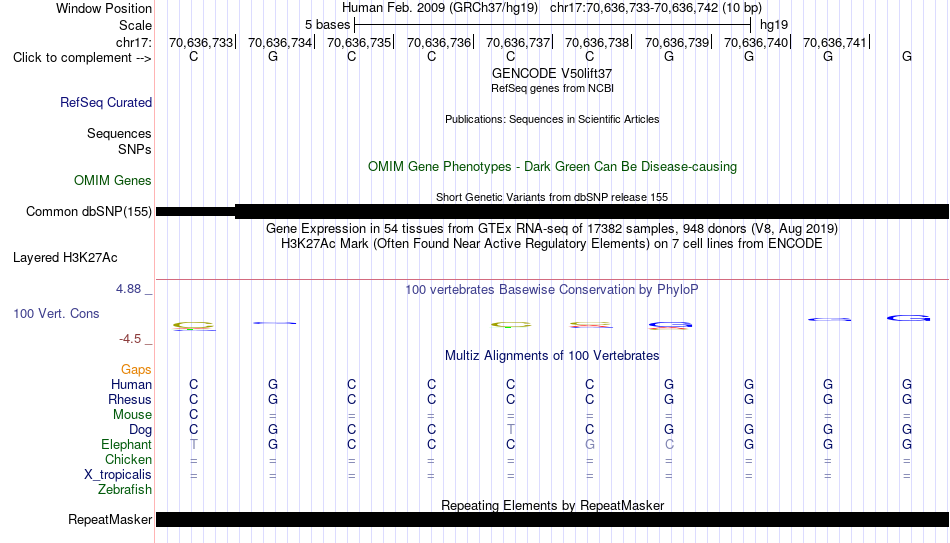The image size is (950, 543).
Task: Click 'RefSeq genes from NCBI' title
Action: 553,88
